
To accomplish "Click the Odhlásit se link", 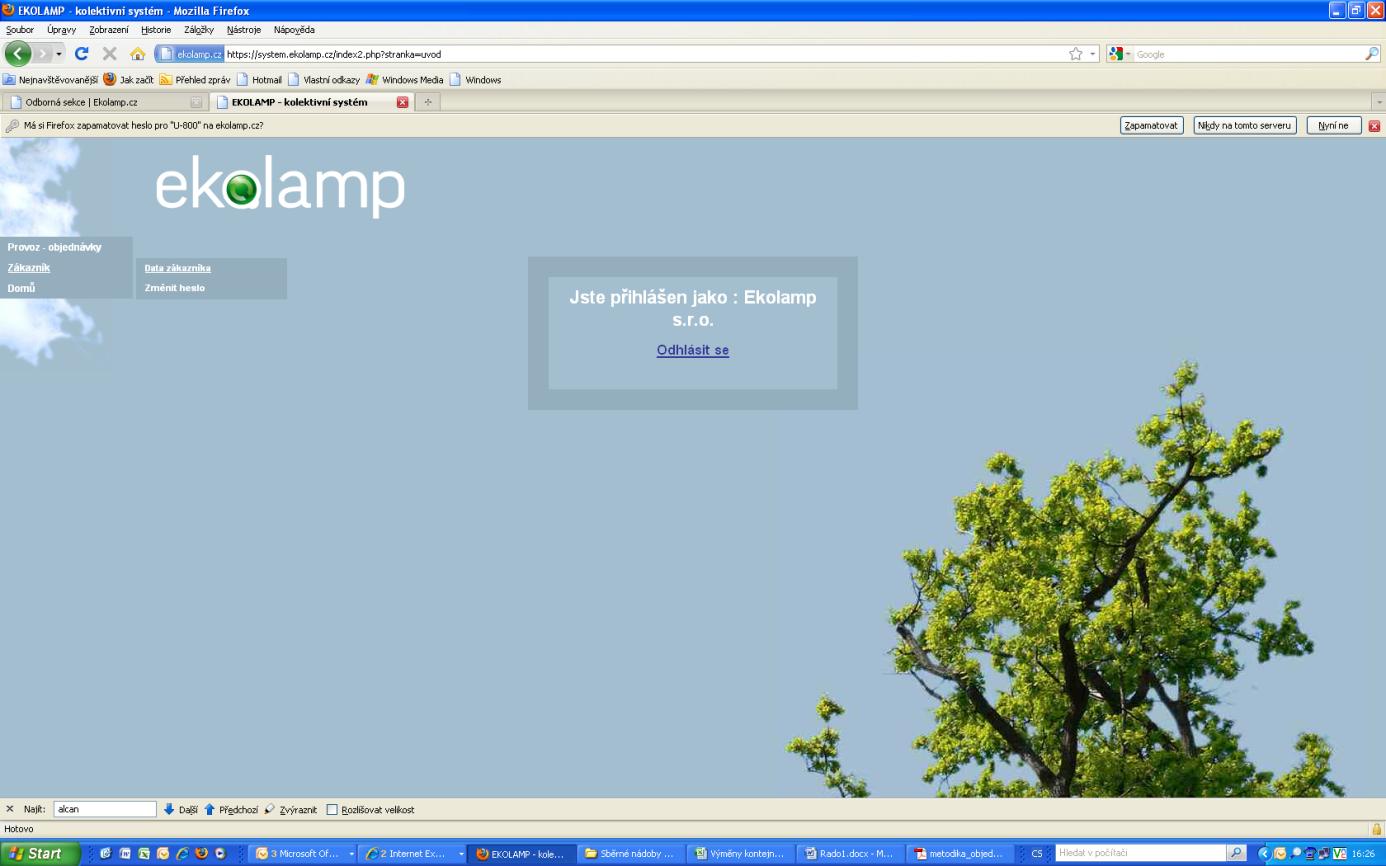I will [693, 350].
